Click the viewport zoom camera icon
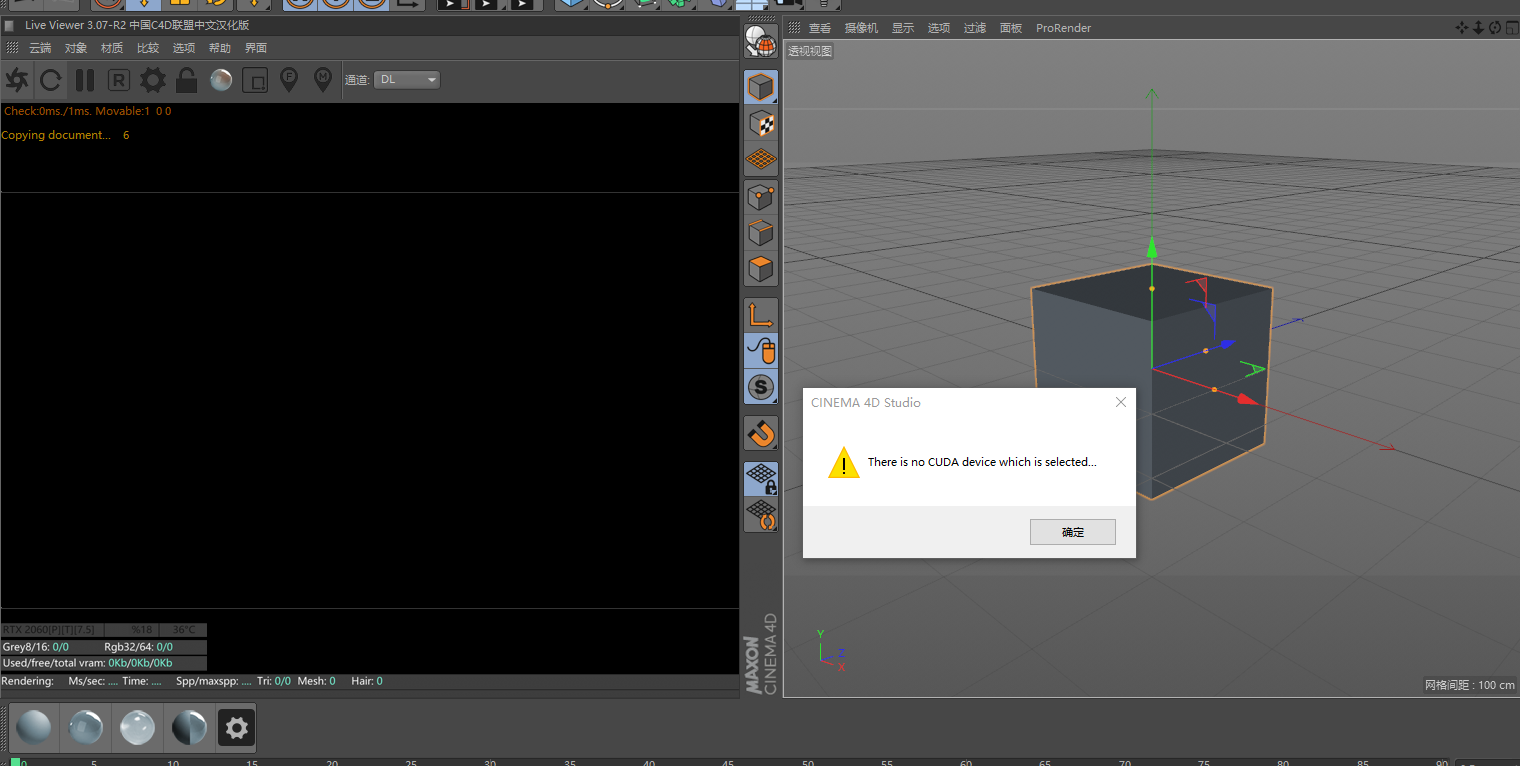This screenshot has width=1520, height=766. [1478, 28]
